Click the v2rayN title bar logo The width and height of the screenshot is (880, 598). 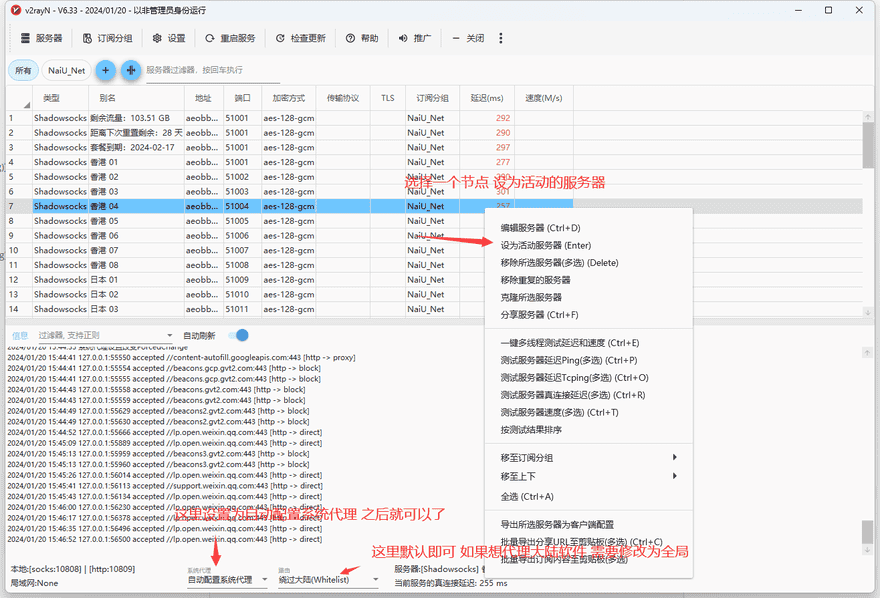pos(16,10)
